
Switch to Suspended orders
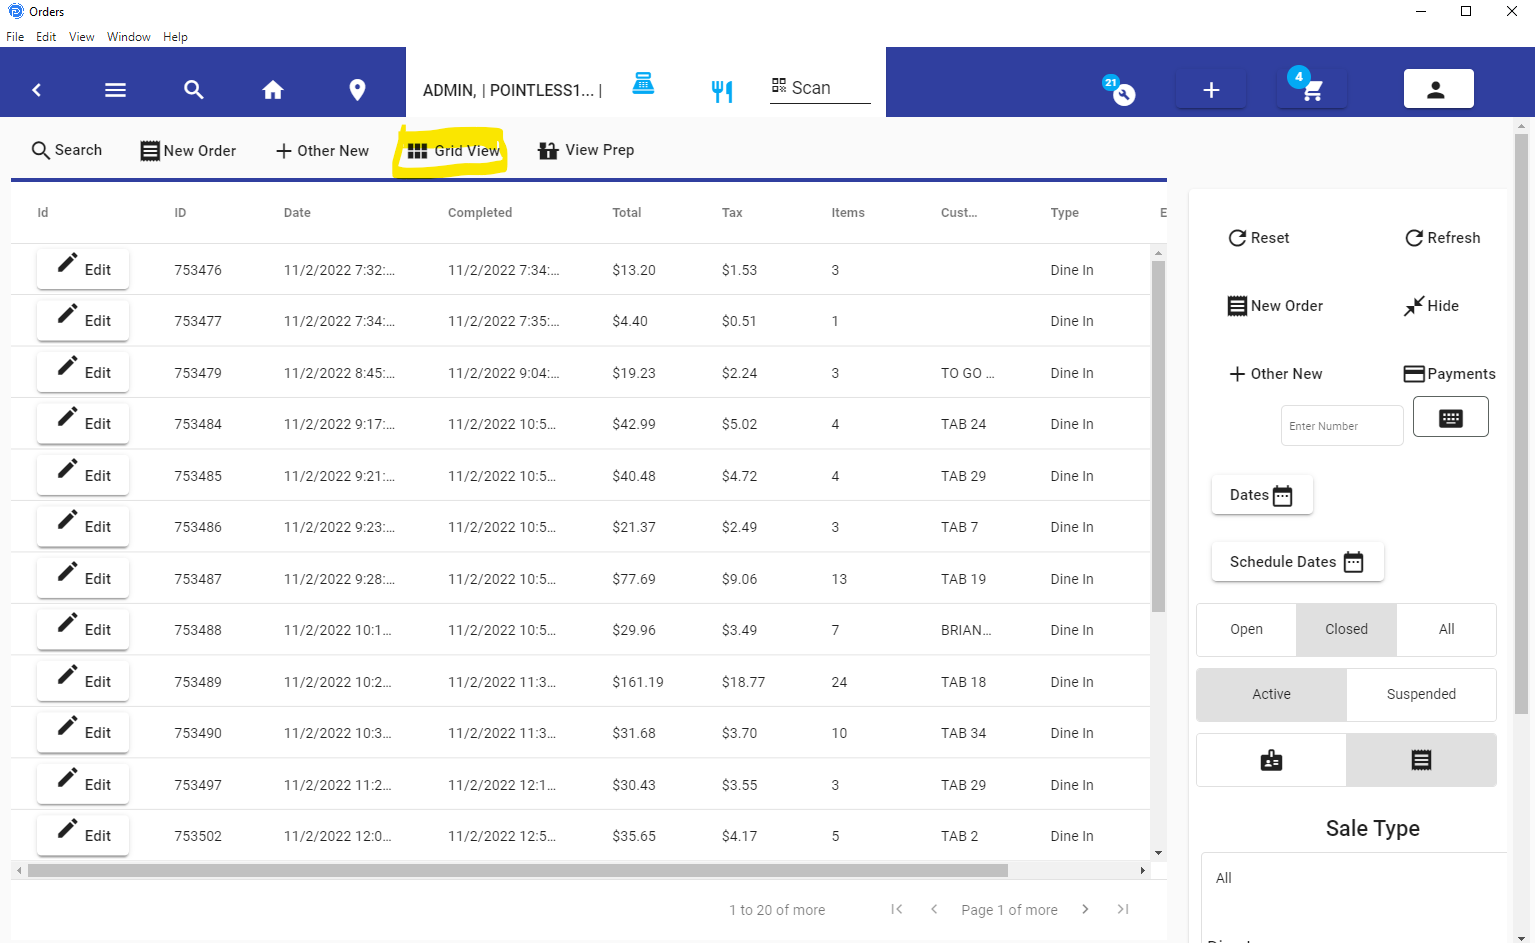[1421, 694]
